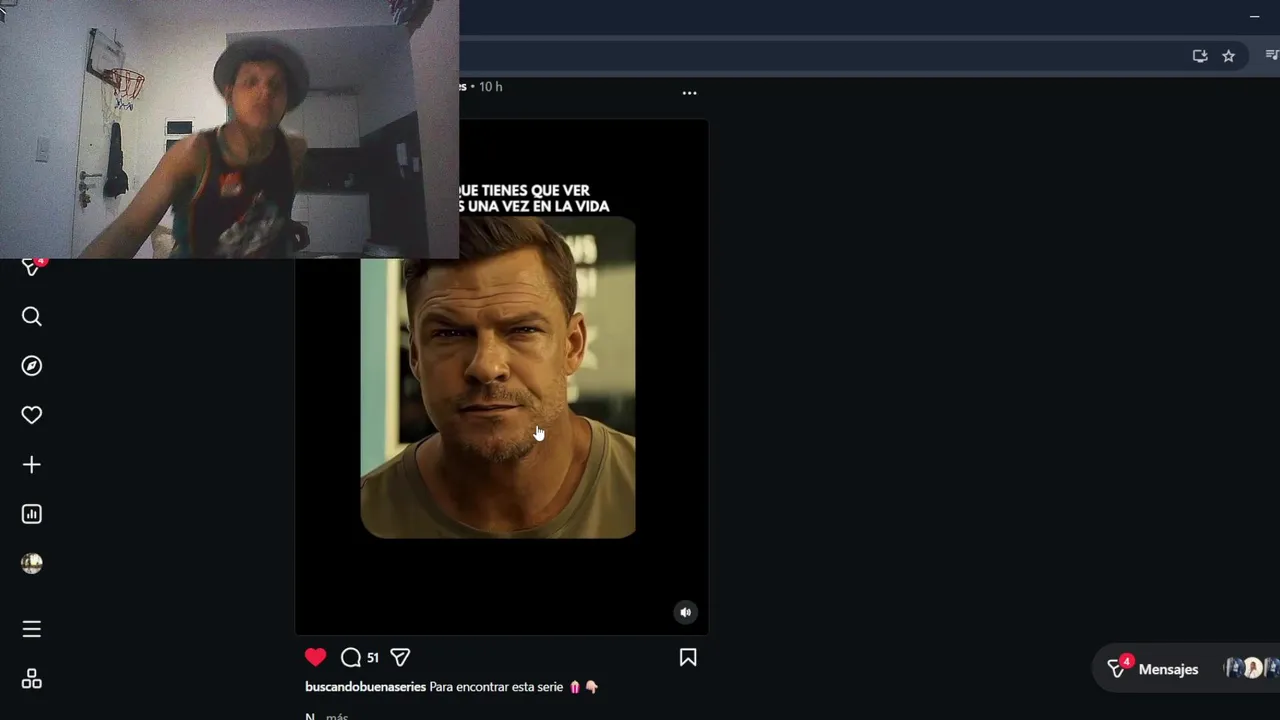This screenshot has height=720, width=1280.
Task: Open the Instagram search sidebar icon
Action: [x=32, y=317]
